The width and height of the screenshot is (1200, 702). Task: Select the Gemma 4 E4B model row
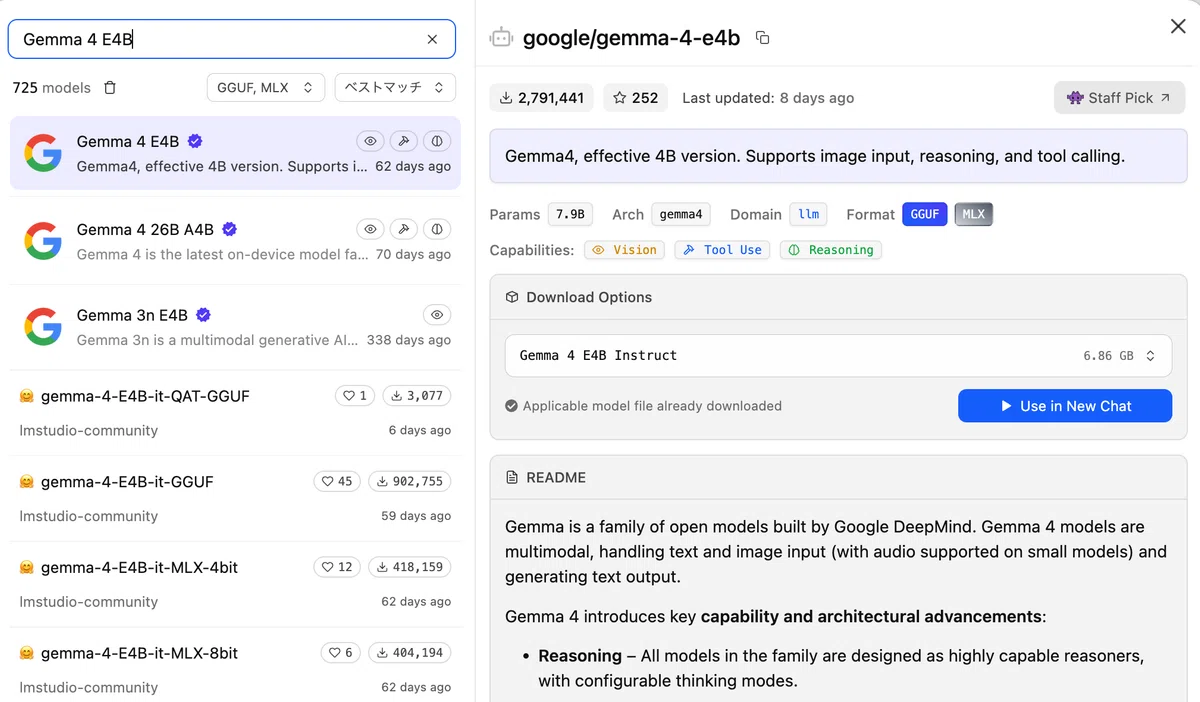(235, 153)
